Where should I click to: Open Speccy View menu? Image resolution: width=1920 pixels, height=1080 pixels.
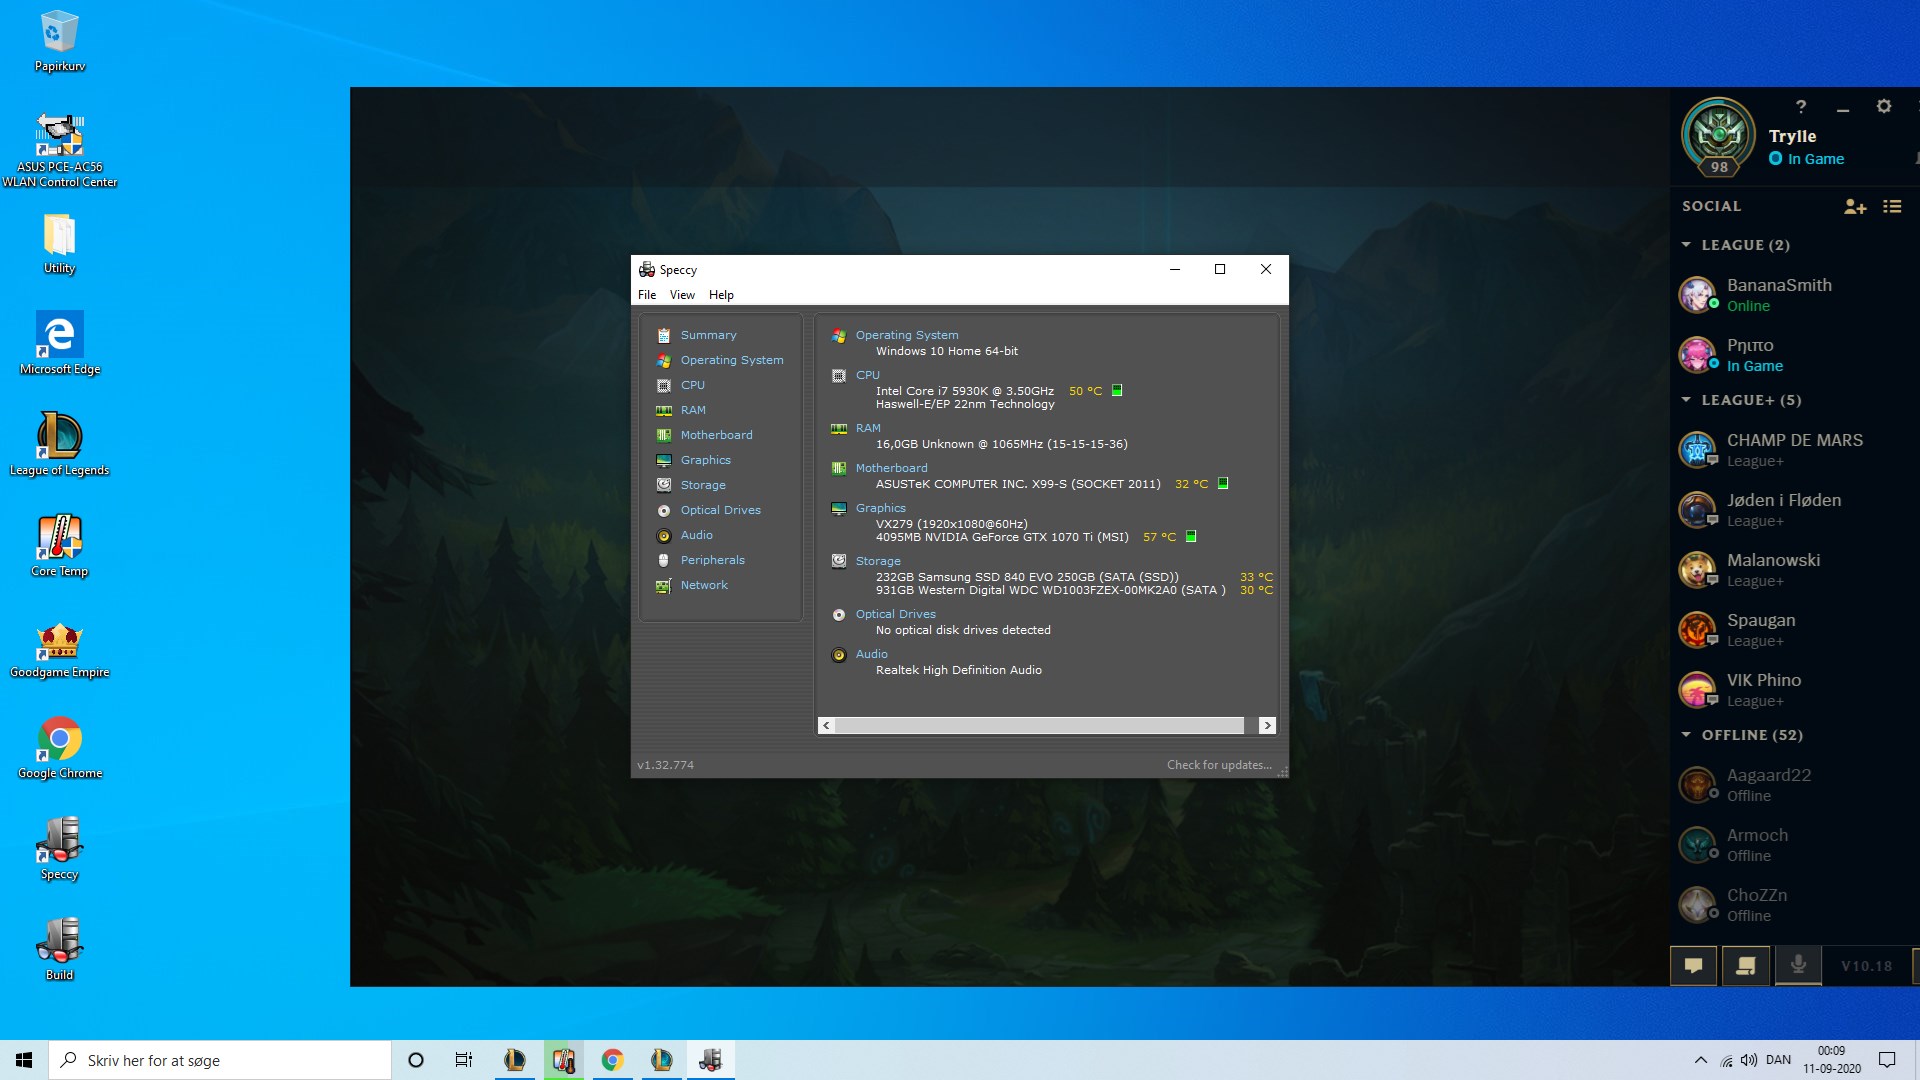point(682,295)
